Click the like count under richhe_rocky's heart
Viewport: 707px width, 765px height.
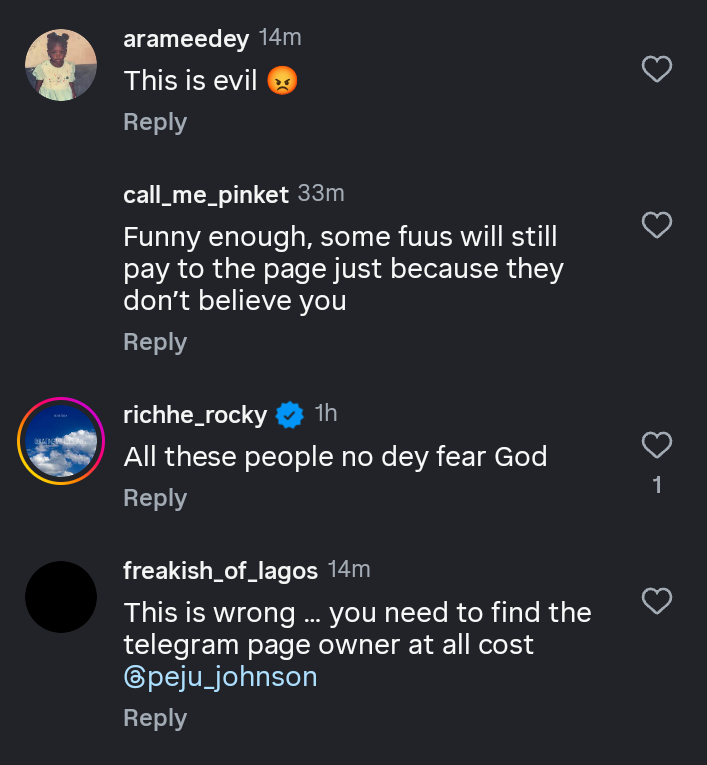coord(657,486)
